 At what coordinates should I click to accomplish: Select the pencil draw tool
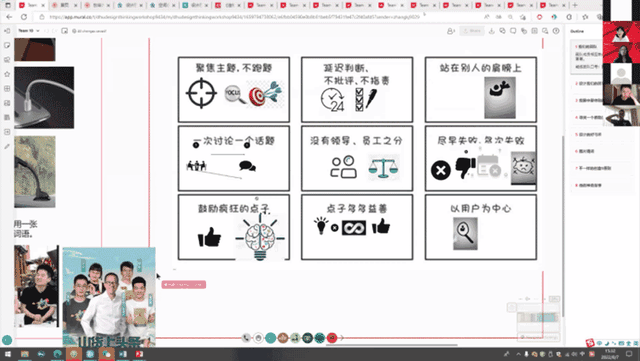click(x=7, y=146)
